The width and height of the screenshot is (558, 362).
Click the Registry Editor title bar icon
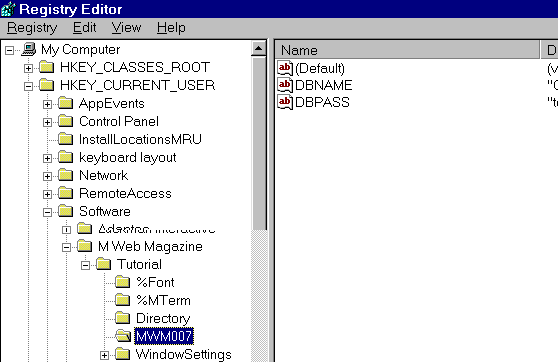[x=8, y=9]
